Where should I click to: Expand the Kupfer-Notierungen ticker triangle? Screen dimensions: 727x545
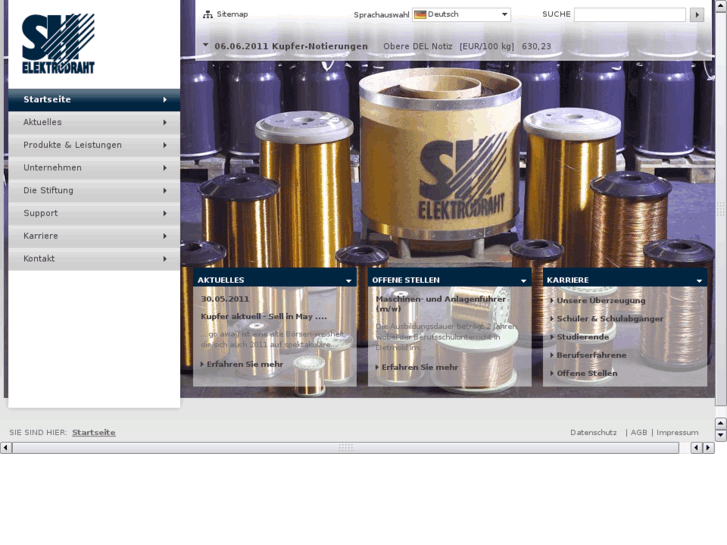[x=205, y=45]
